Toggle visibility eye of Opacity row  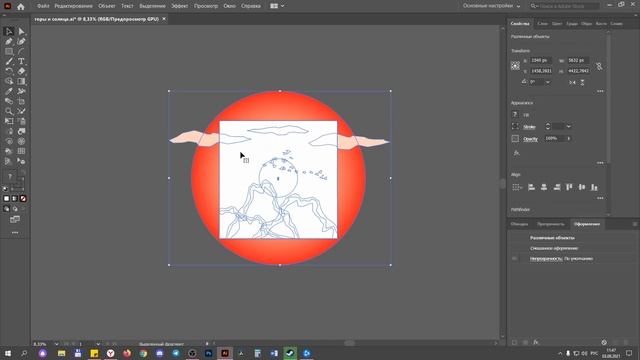pos(514,259)
